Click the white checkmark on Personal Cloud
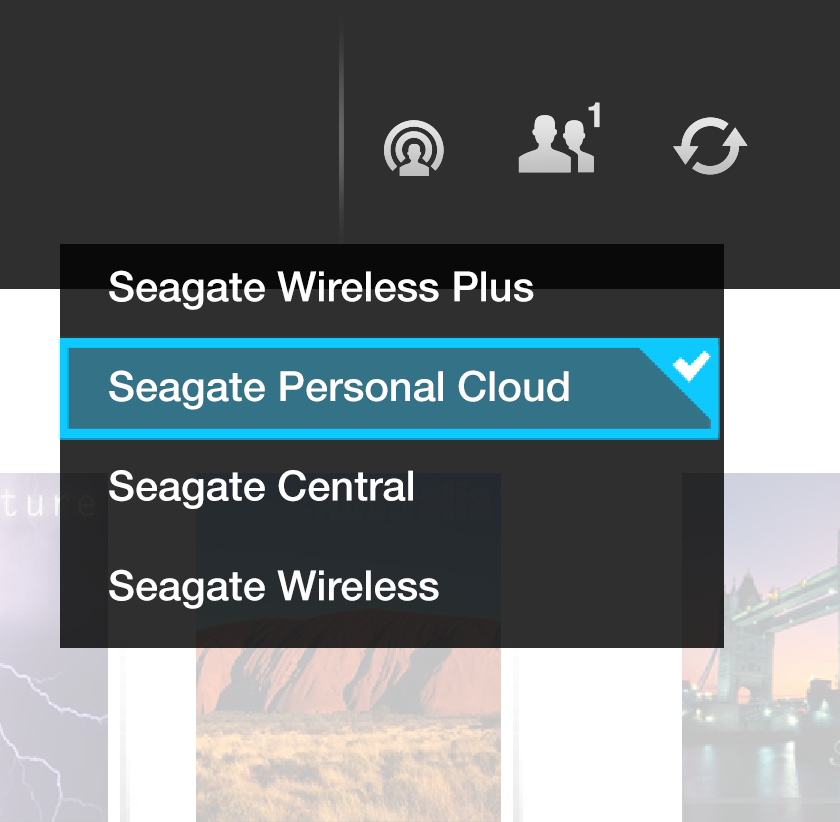 tap(691, 366)
